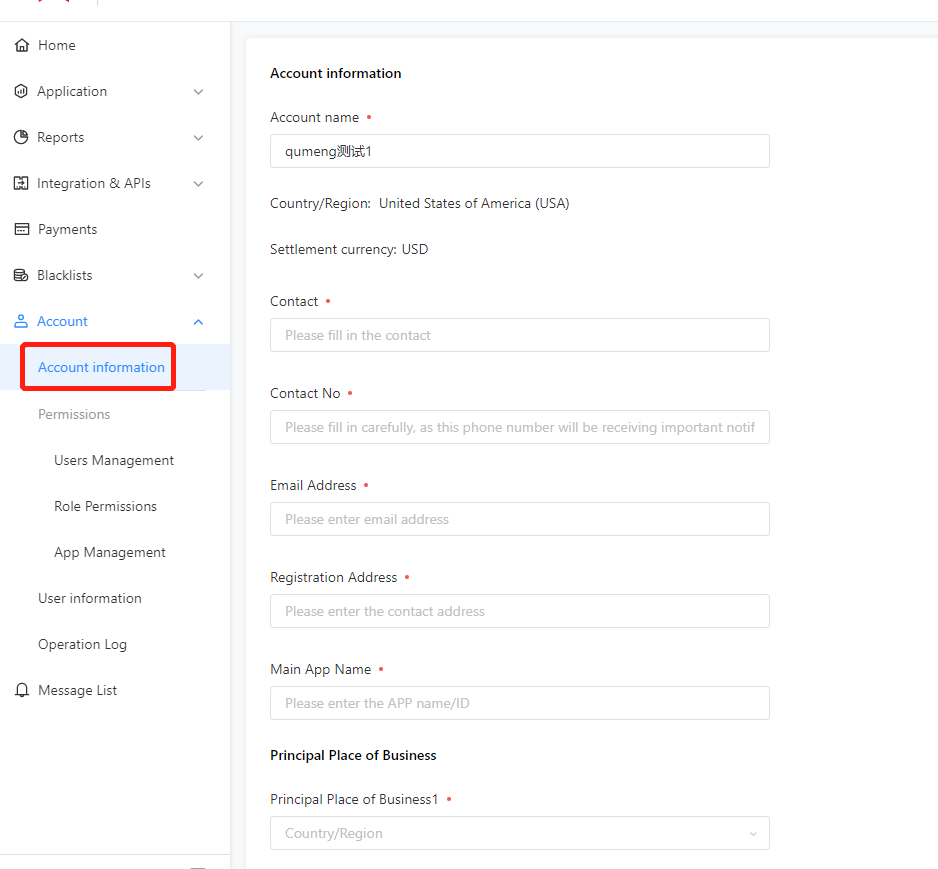The height and width of the screenshot is (869, 938).
Task: Click the Account person icon
Action: point(21,322)
